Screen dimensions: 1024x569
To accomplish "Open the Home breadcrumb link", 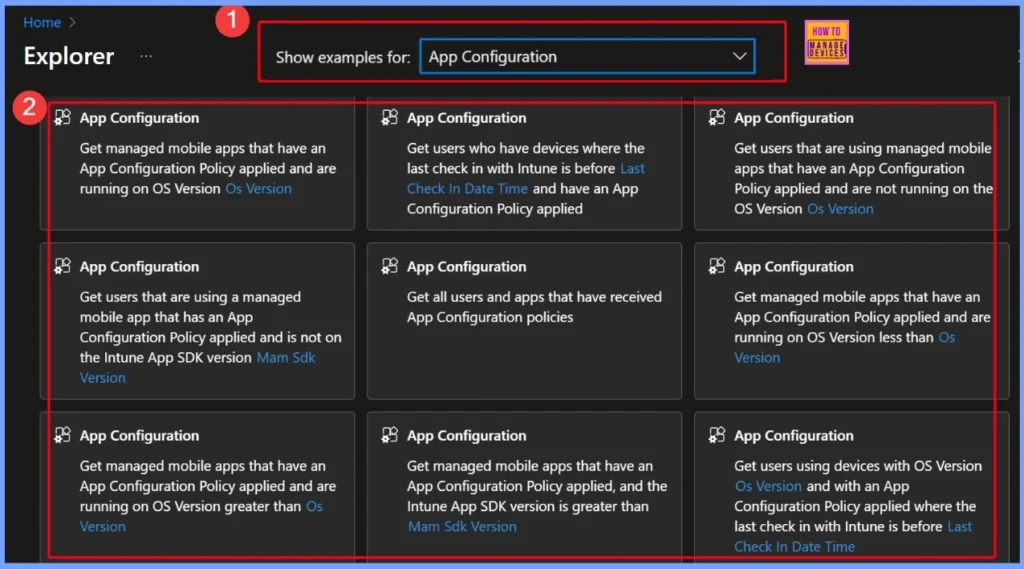I will click(x=42, y=22).
